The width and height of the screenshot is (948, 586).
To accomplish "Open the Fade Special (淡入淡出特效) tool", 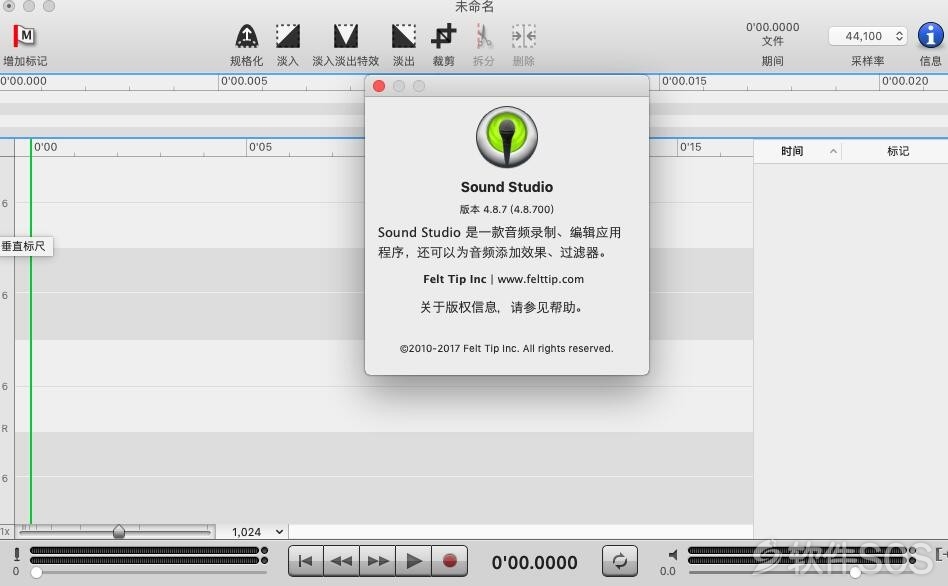I will 346,36.
